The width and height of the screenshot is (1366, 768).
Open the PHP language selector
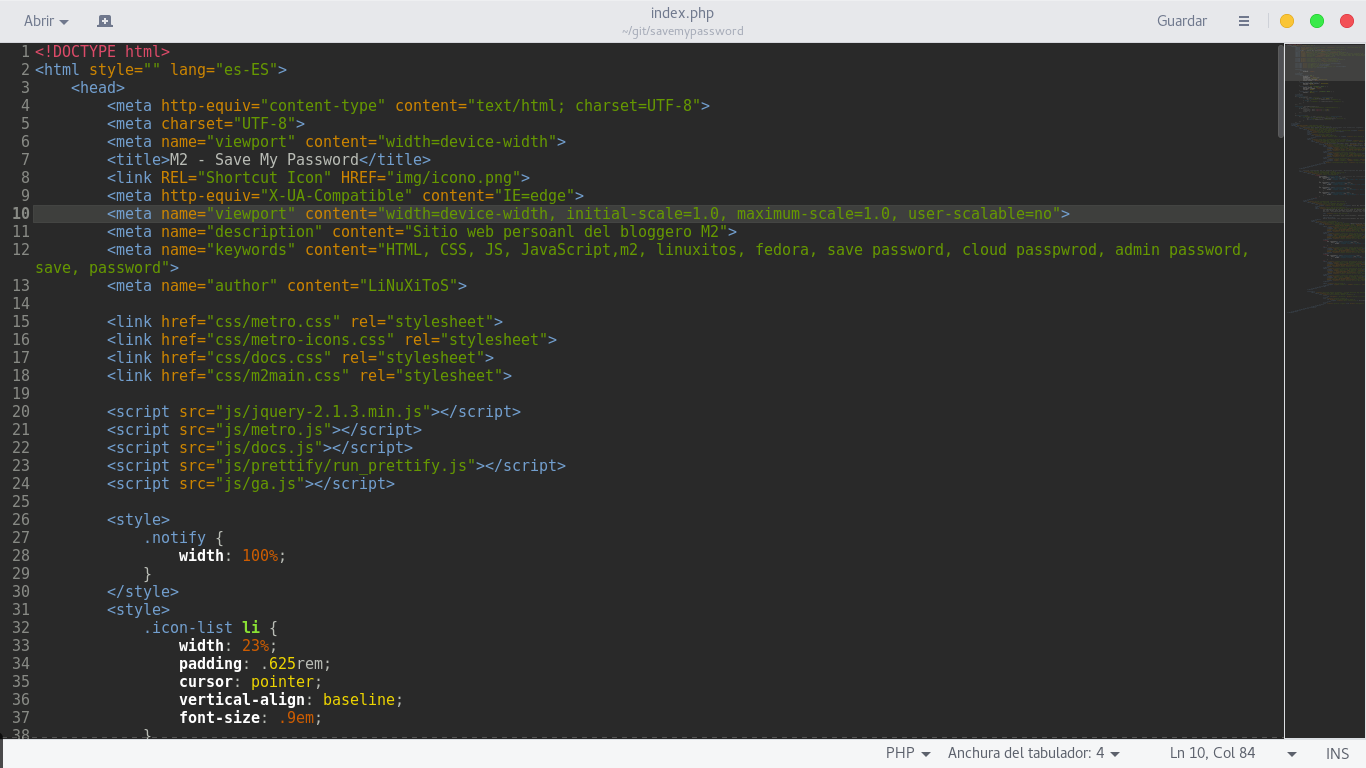(x=908, y=753)
